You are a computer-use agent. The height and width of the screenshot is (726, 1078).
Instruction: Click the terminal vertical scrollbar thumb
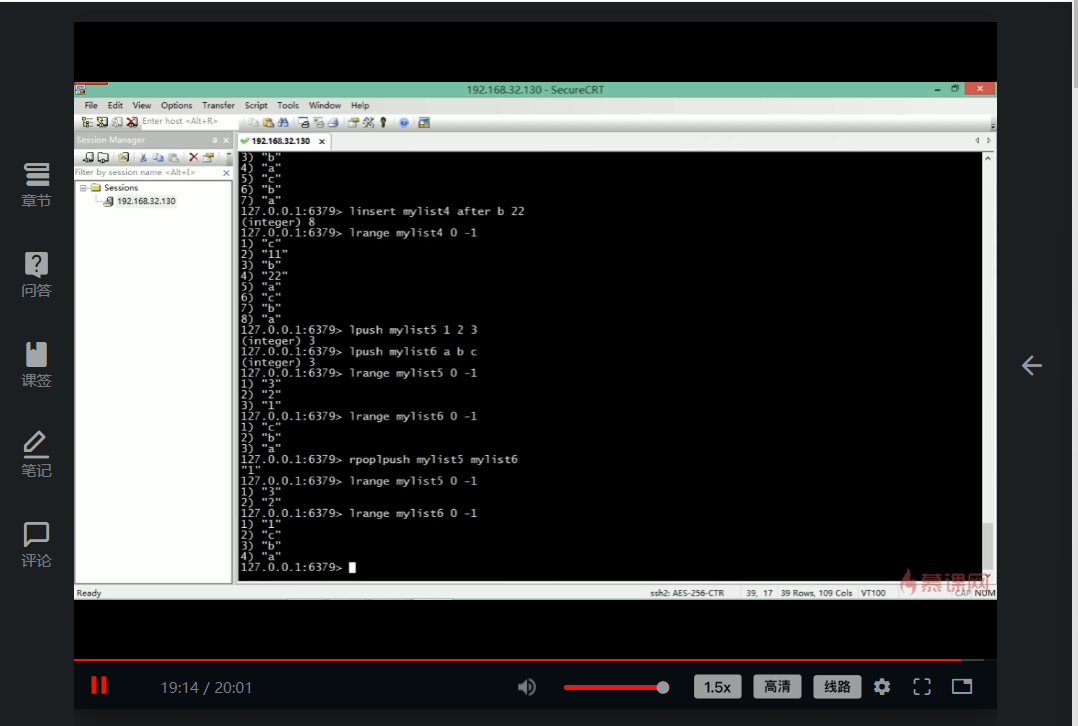pyautogui.click(x=987, y=546)
